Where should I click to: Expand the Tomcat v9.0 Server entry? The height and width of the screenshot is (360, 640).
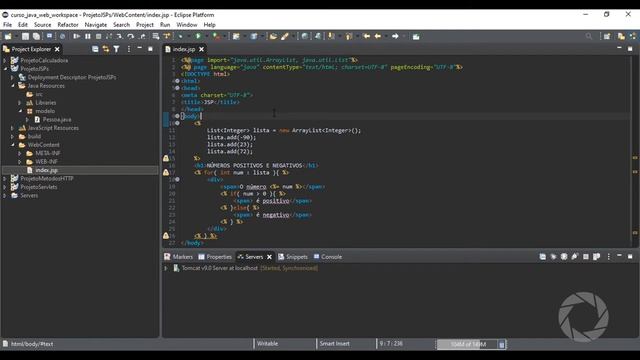[166, 268]
